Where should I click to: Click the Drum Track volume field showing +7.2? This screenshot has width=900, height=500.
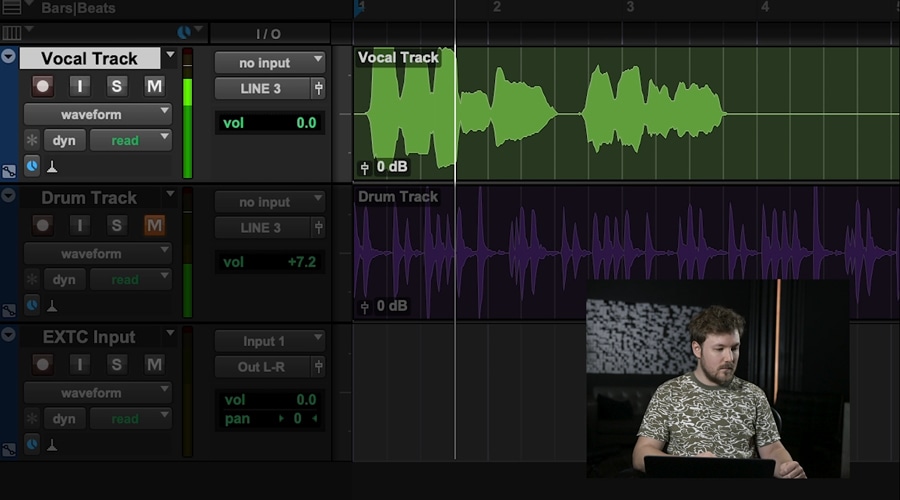269,262
